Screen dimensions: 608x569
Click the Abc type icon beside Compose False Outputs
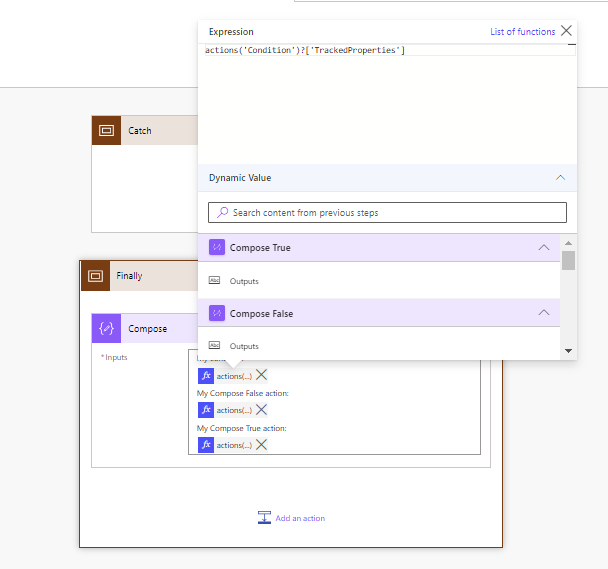214,345
